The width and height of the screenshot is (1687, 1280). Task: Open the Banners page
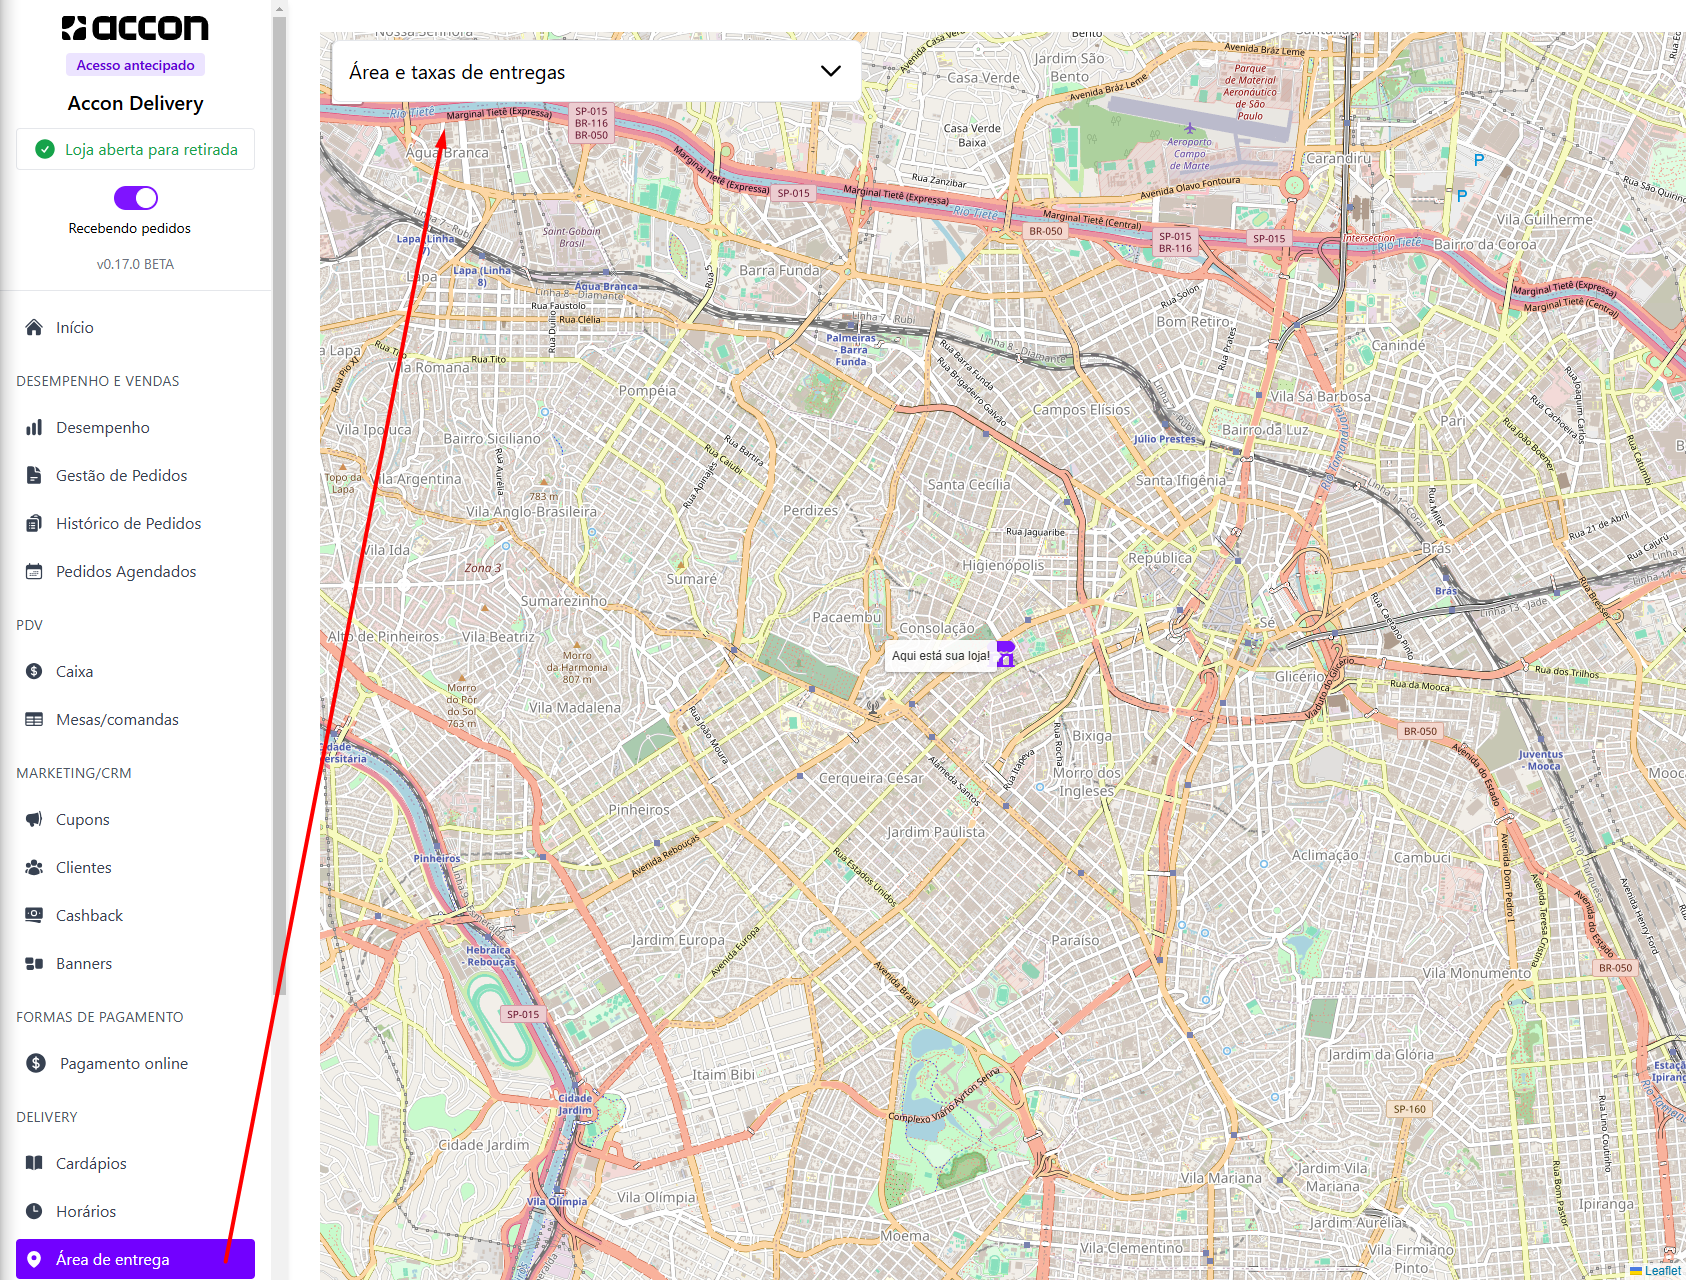click(x=136, y=963)
